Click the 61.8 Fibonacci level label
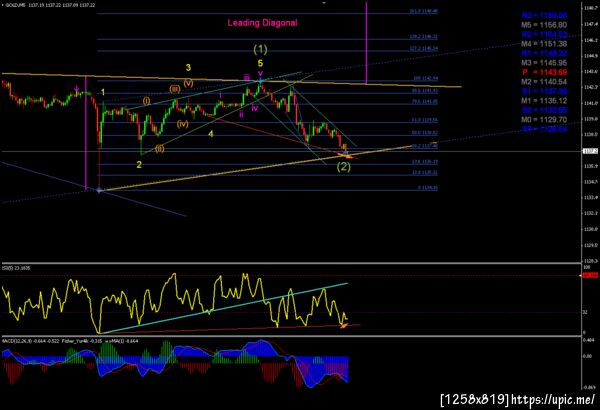This screenshot has height=410, width=600. 424,120
